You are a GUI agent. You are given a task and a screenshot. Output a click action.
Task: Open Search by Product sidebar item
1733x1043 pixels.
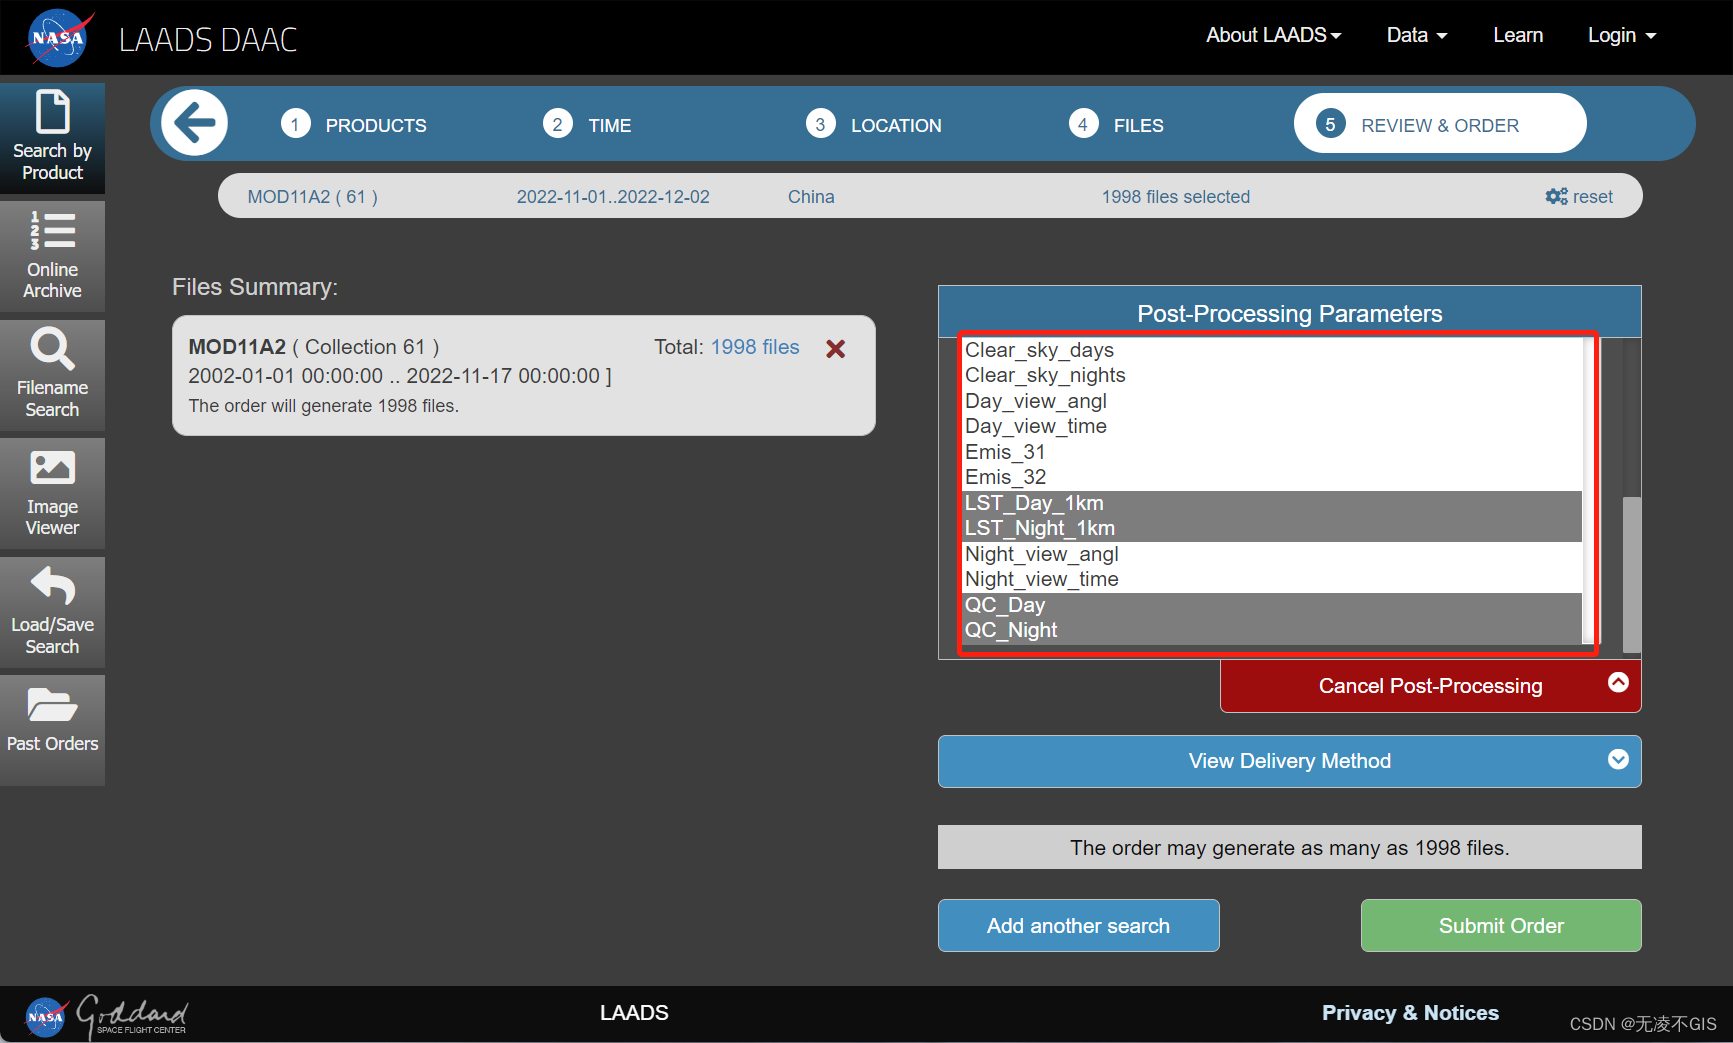coord(52,137)
